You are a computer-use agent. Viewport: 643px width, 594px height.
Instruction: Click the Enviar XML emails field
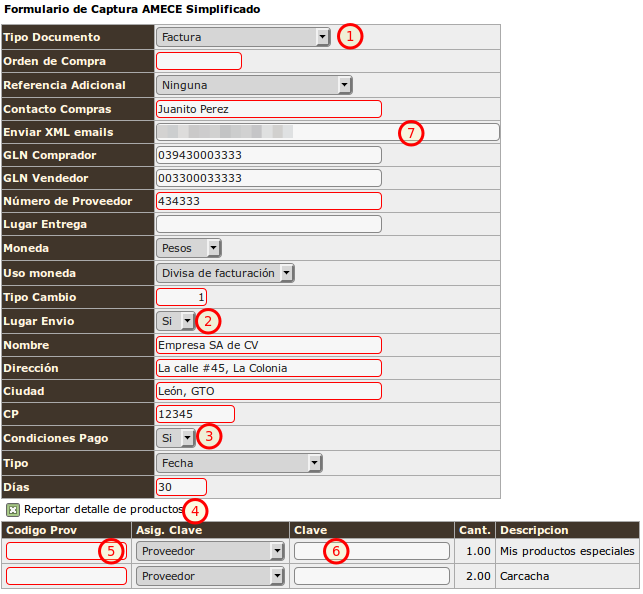327,132
